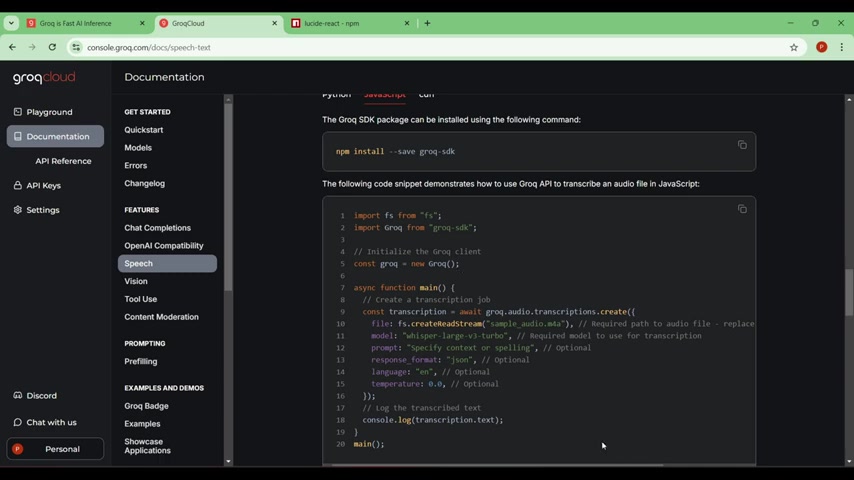The height and width of the screenshot is (480, 854).
Task: Open the Vision docs page
Action: (x=136, y=281)
